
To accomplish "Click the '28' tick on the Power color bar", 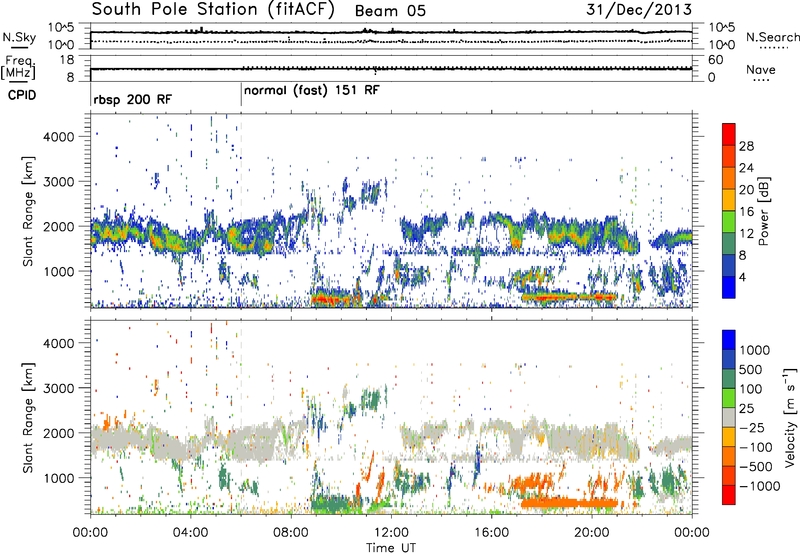I will [746, 146].
